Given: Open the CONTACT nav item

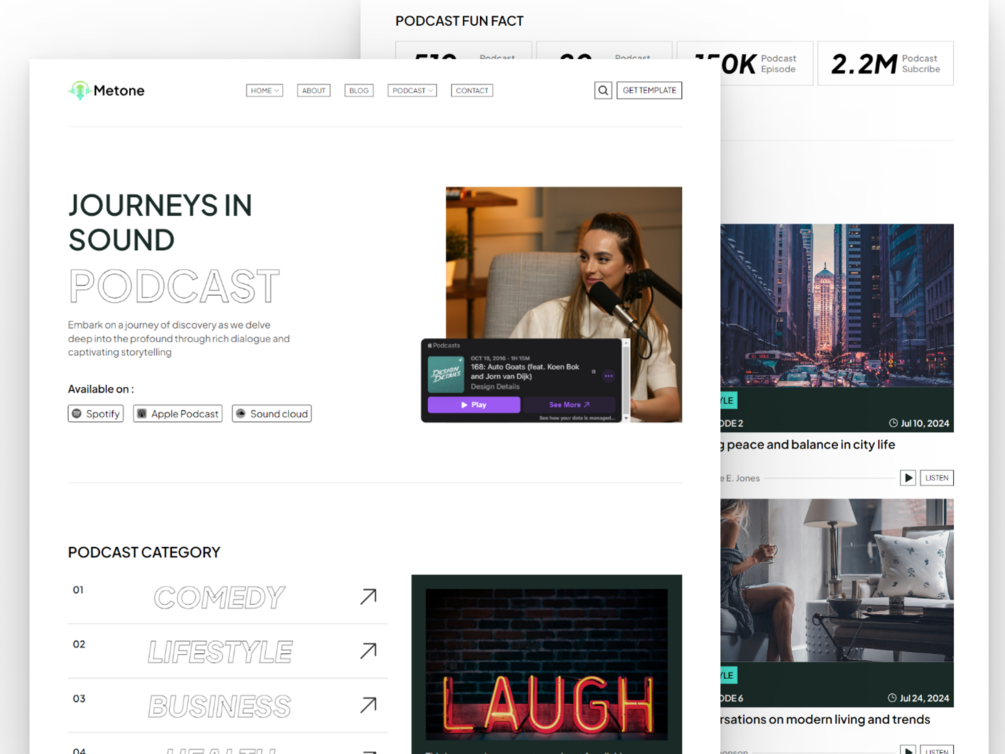Looking at the screenshot, I should click(x=472, y=90).
